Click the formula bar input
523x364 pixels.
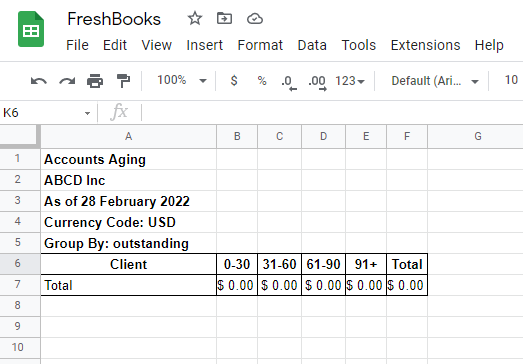tap(332, 112)
